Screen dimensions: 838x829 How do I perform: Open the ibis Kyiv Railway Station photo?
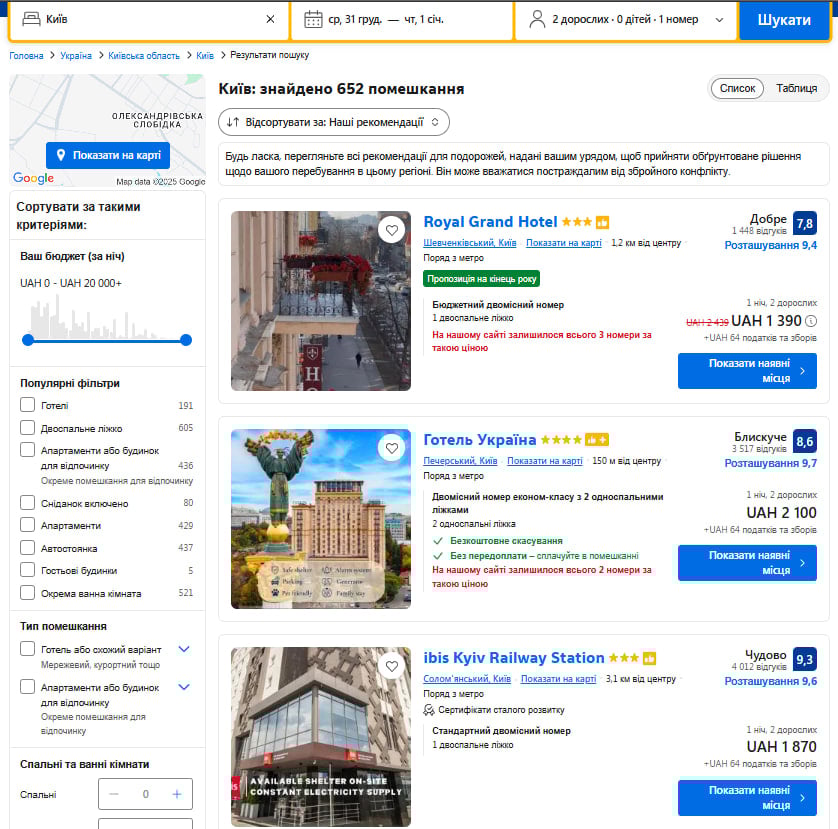pyautogui.click(x=320, y=736)
